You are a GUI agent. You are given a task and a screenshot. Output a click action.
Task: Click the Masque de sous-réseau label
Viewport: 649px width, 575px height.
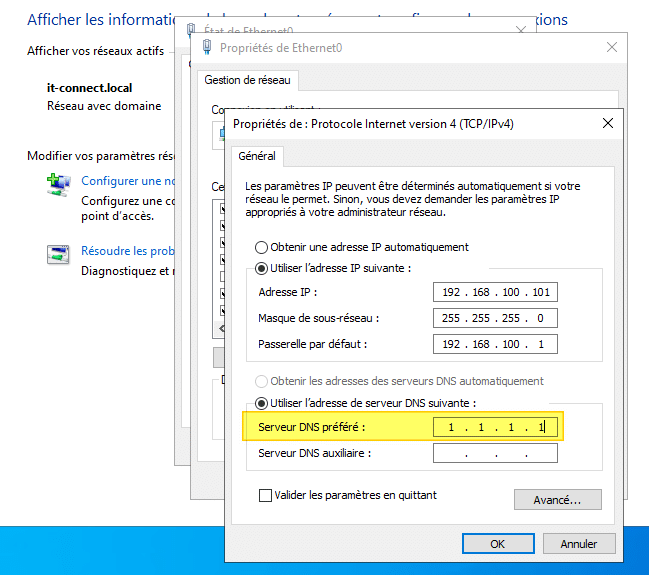[x=319, y=318]
